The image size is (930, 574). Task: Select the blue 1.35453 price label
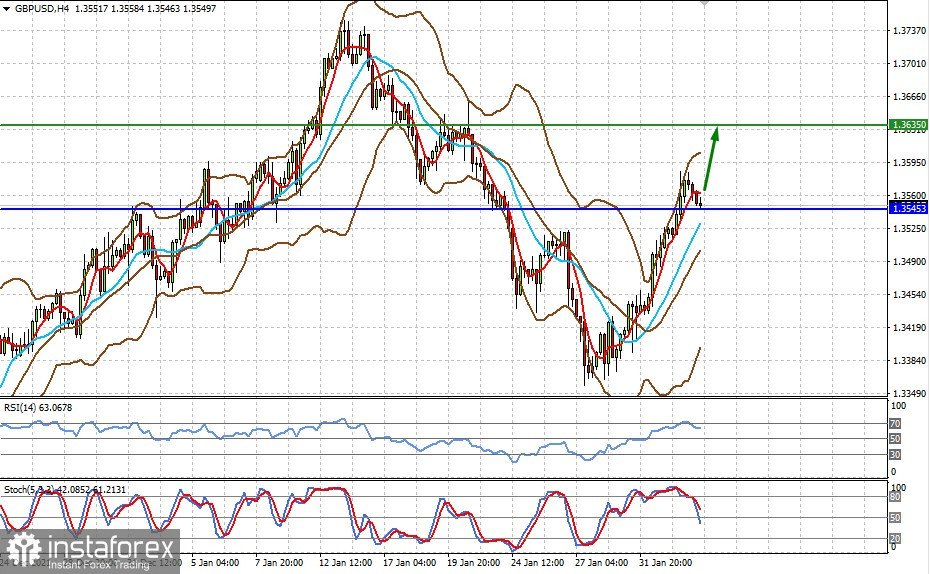tap(909, 208)
